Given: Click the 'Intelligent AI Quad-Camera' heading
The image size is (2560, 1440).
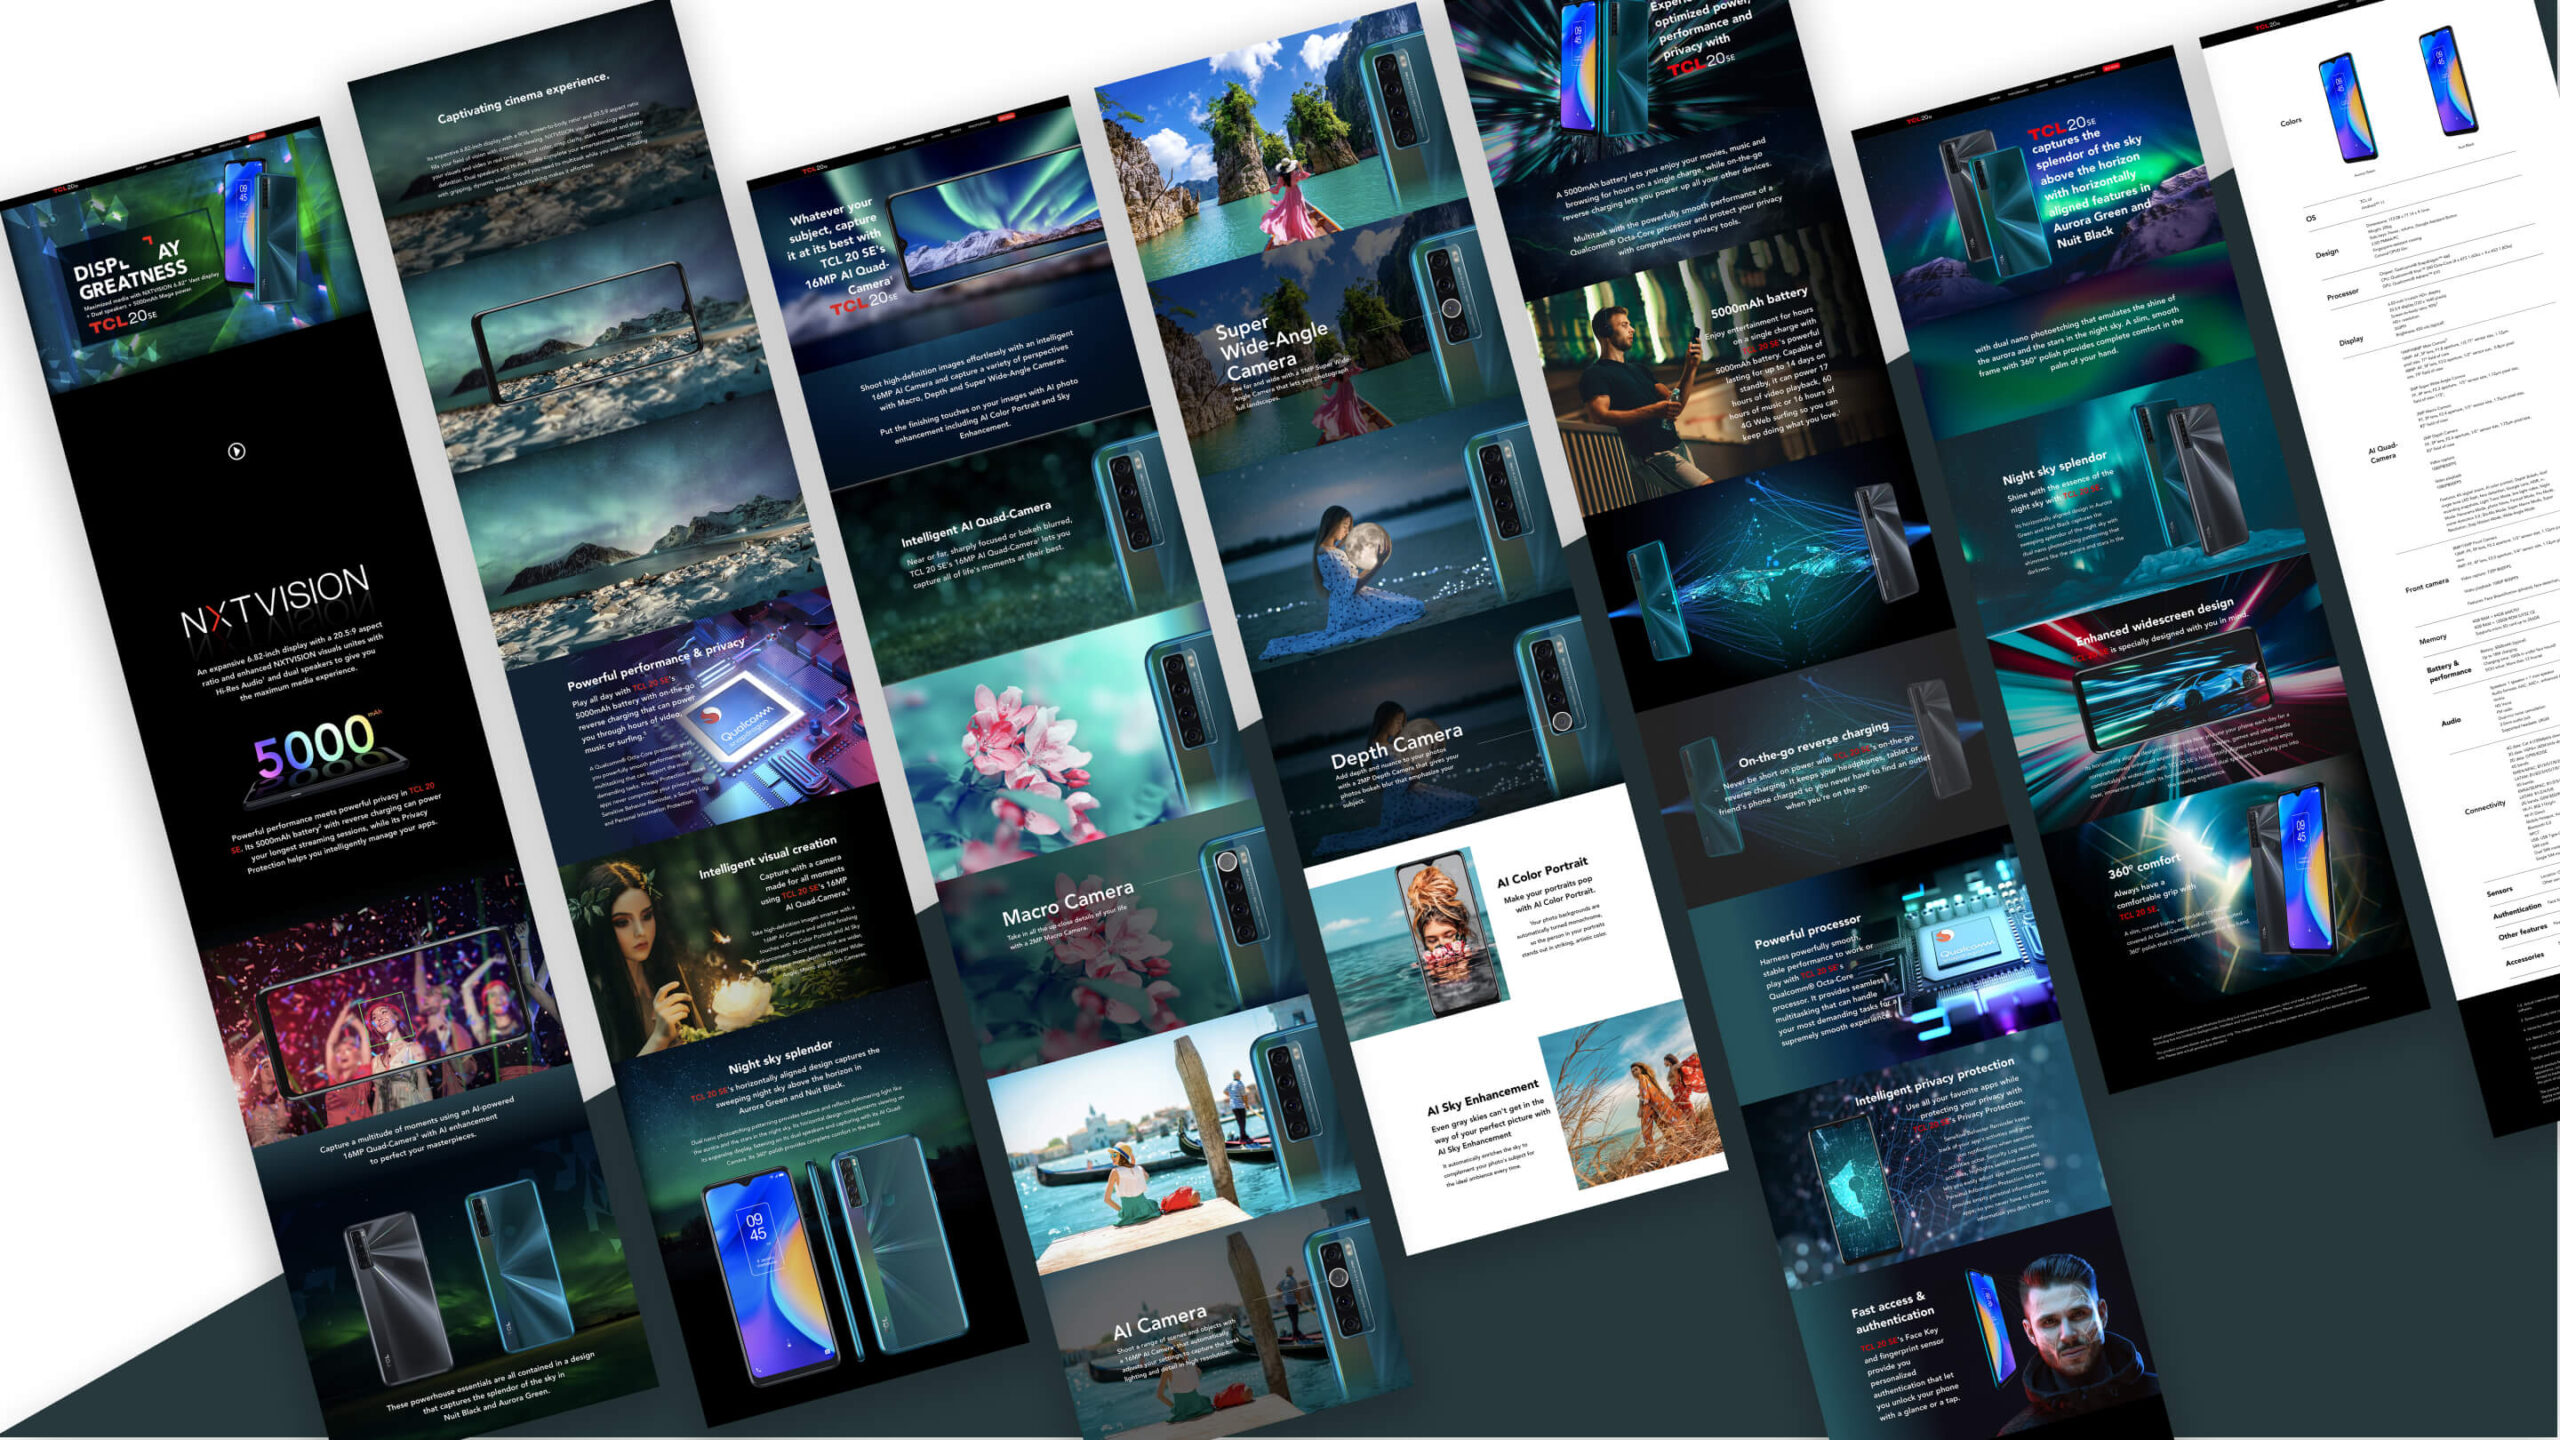Looking at the screenshot, I should tap(976, 523).
